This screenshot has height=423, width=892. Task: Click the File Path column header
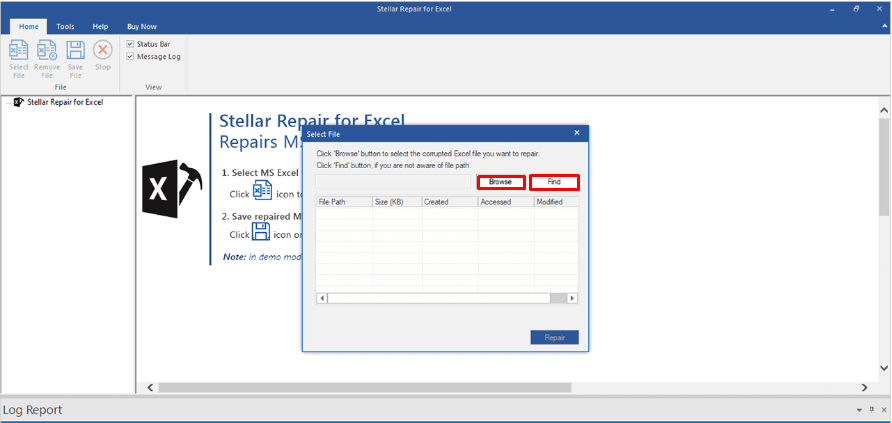344,202
